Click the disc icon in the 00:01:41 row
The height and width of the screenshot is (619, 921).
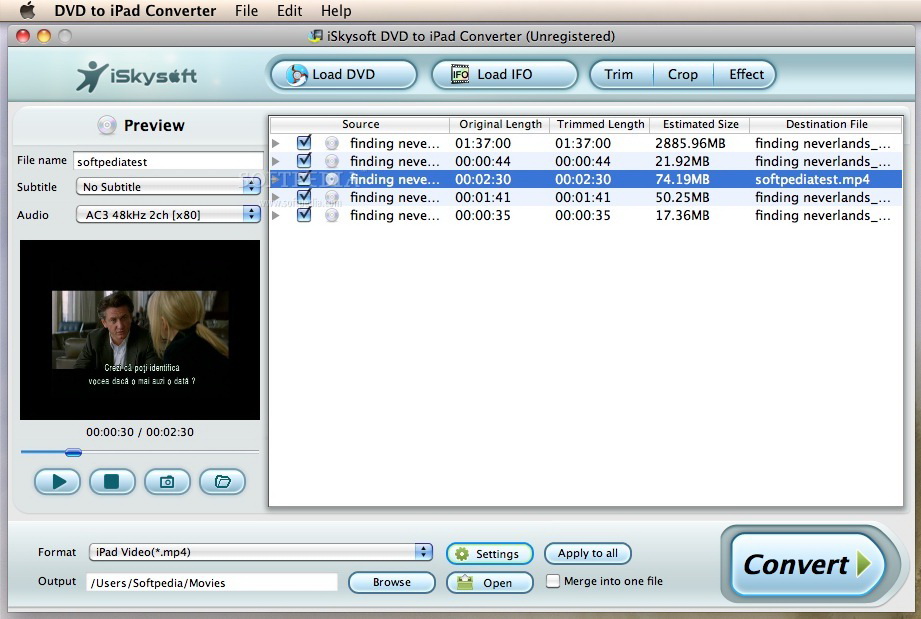pyautogui.click(x=332, y=197)
